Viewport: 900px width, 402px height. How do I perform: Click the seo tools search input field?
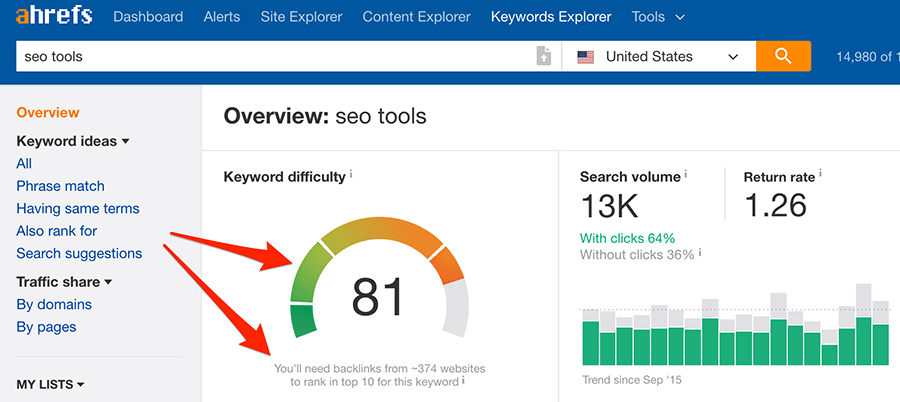click(x=270, y=57)
